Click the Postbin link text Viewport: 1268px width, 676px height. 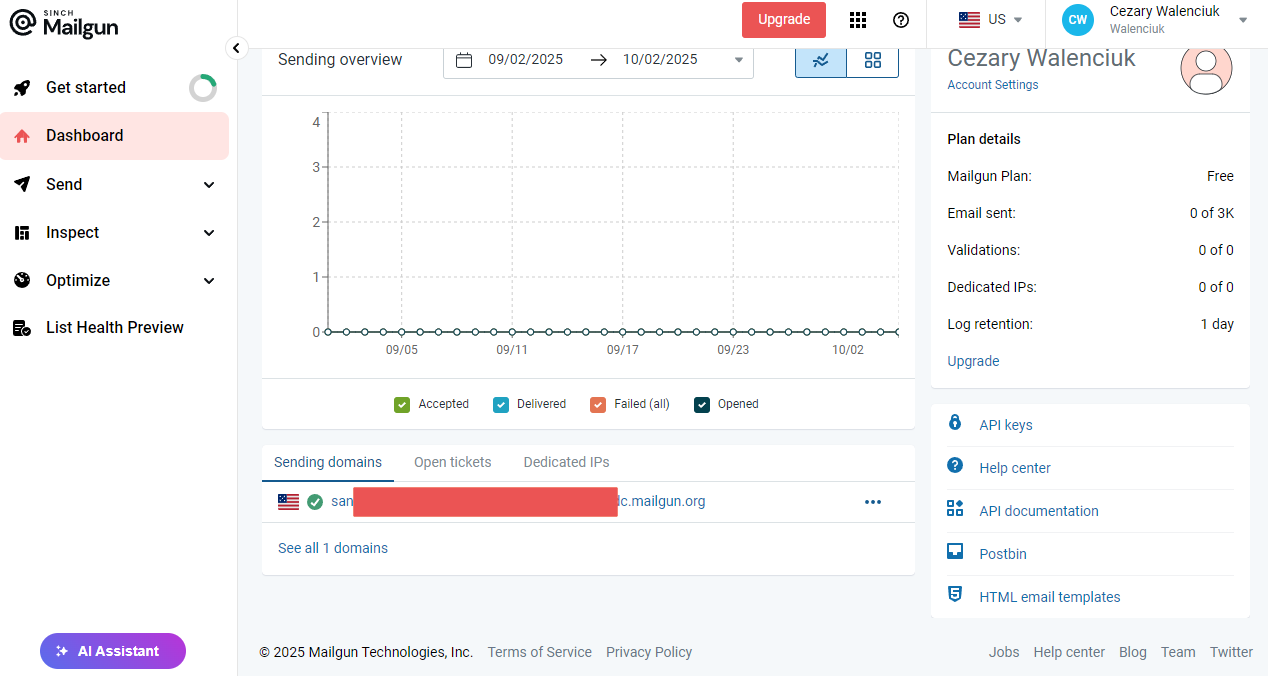pos(1003,554)
